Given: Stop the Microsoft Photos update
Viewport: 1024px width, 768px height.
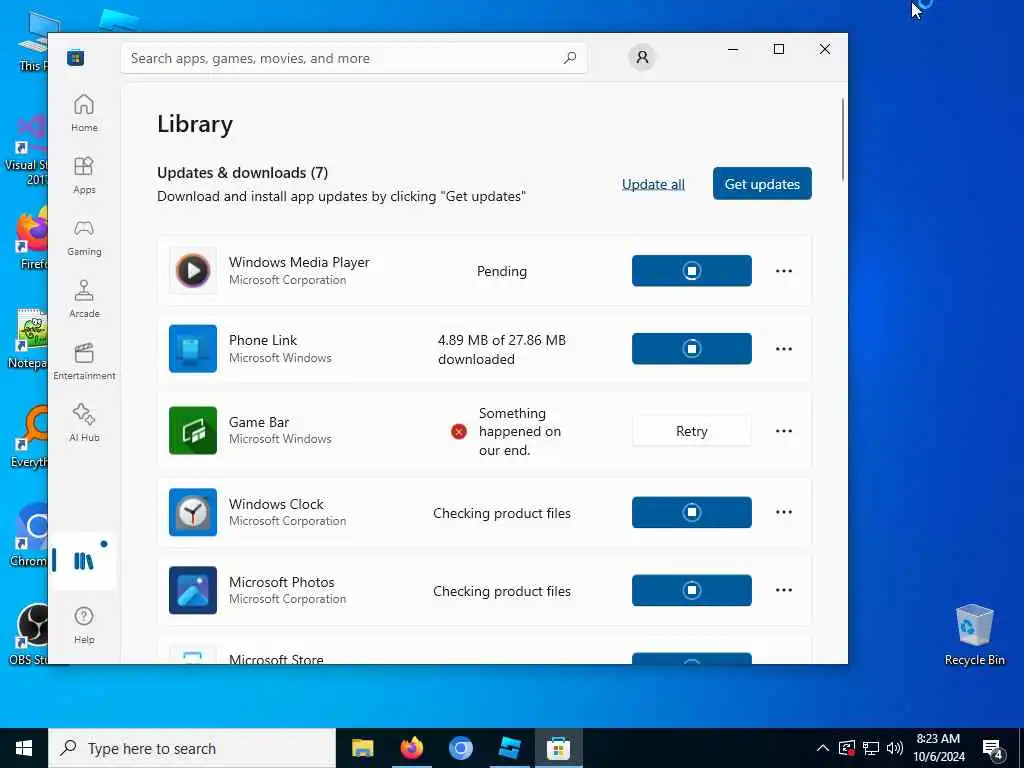Looking at the screenshot, I should pyautogui.click(x=692, y=590).
